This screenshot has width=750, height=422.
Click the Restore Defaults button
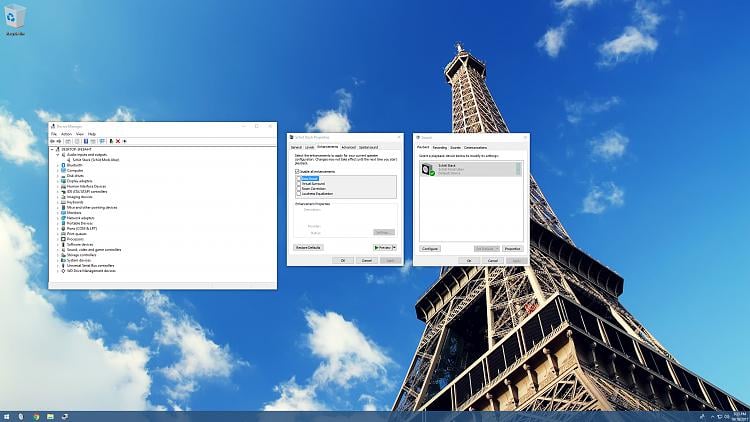(307, 247)
